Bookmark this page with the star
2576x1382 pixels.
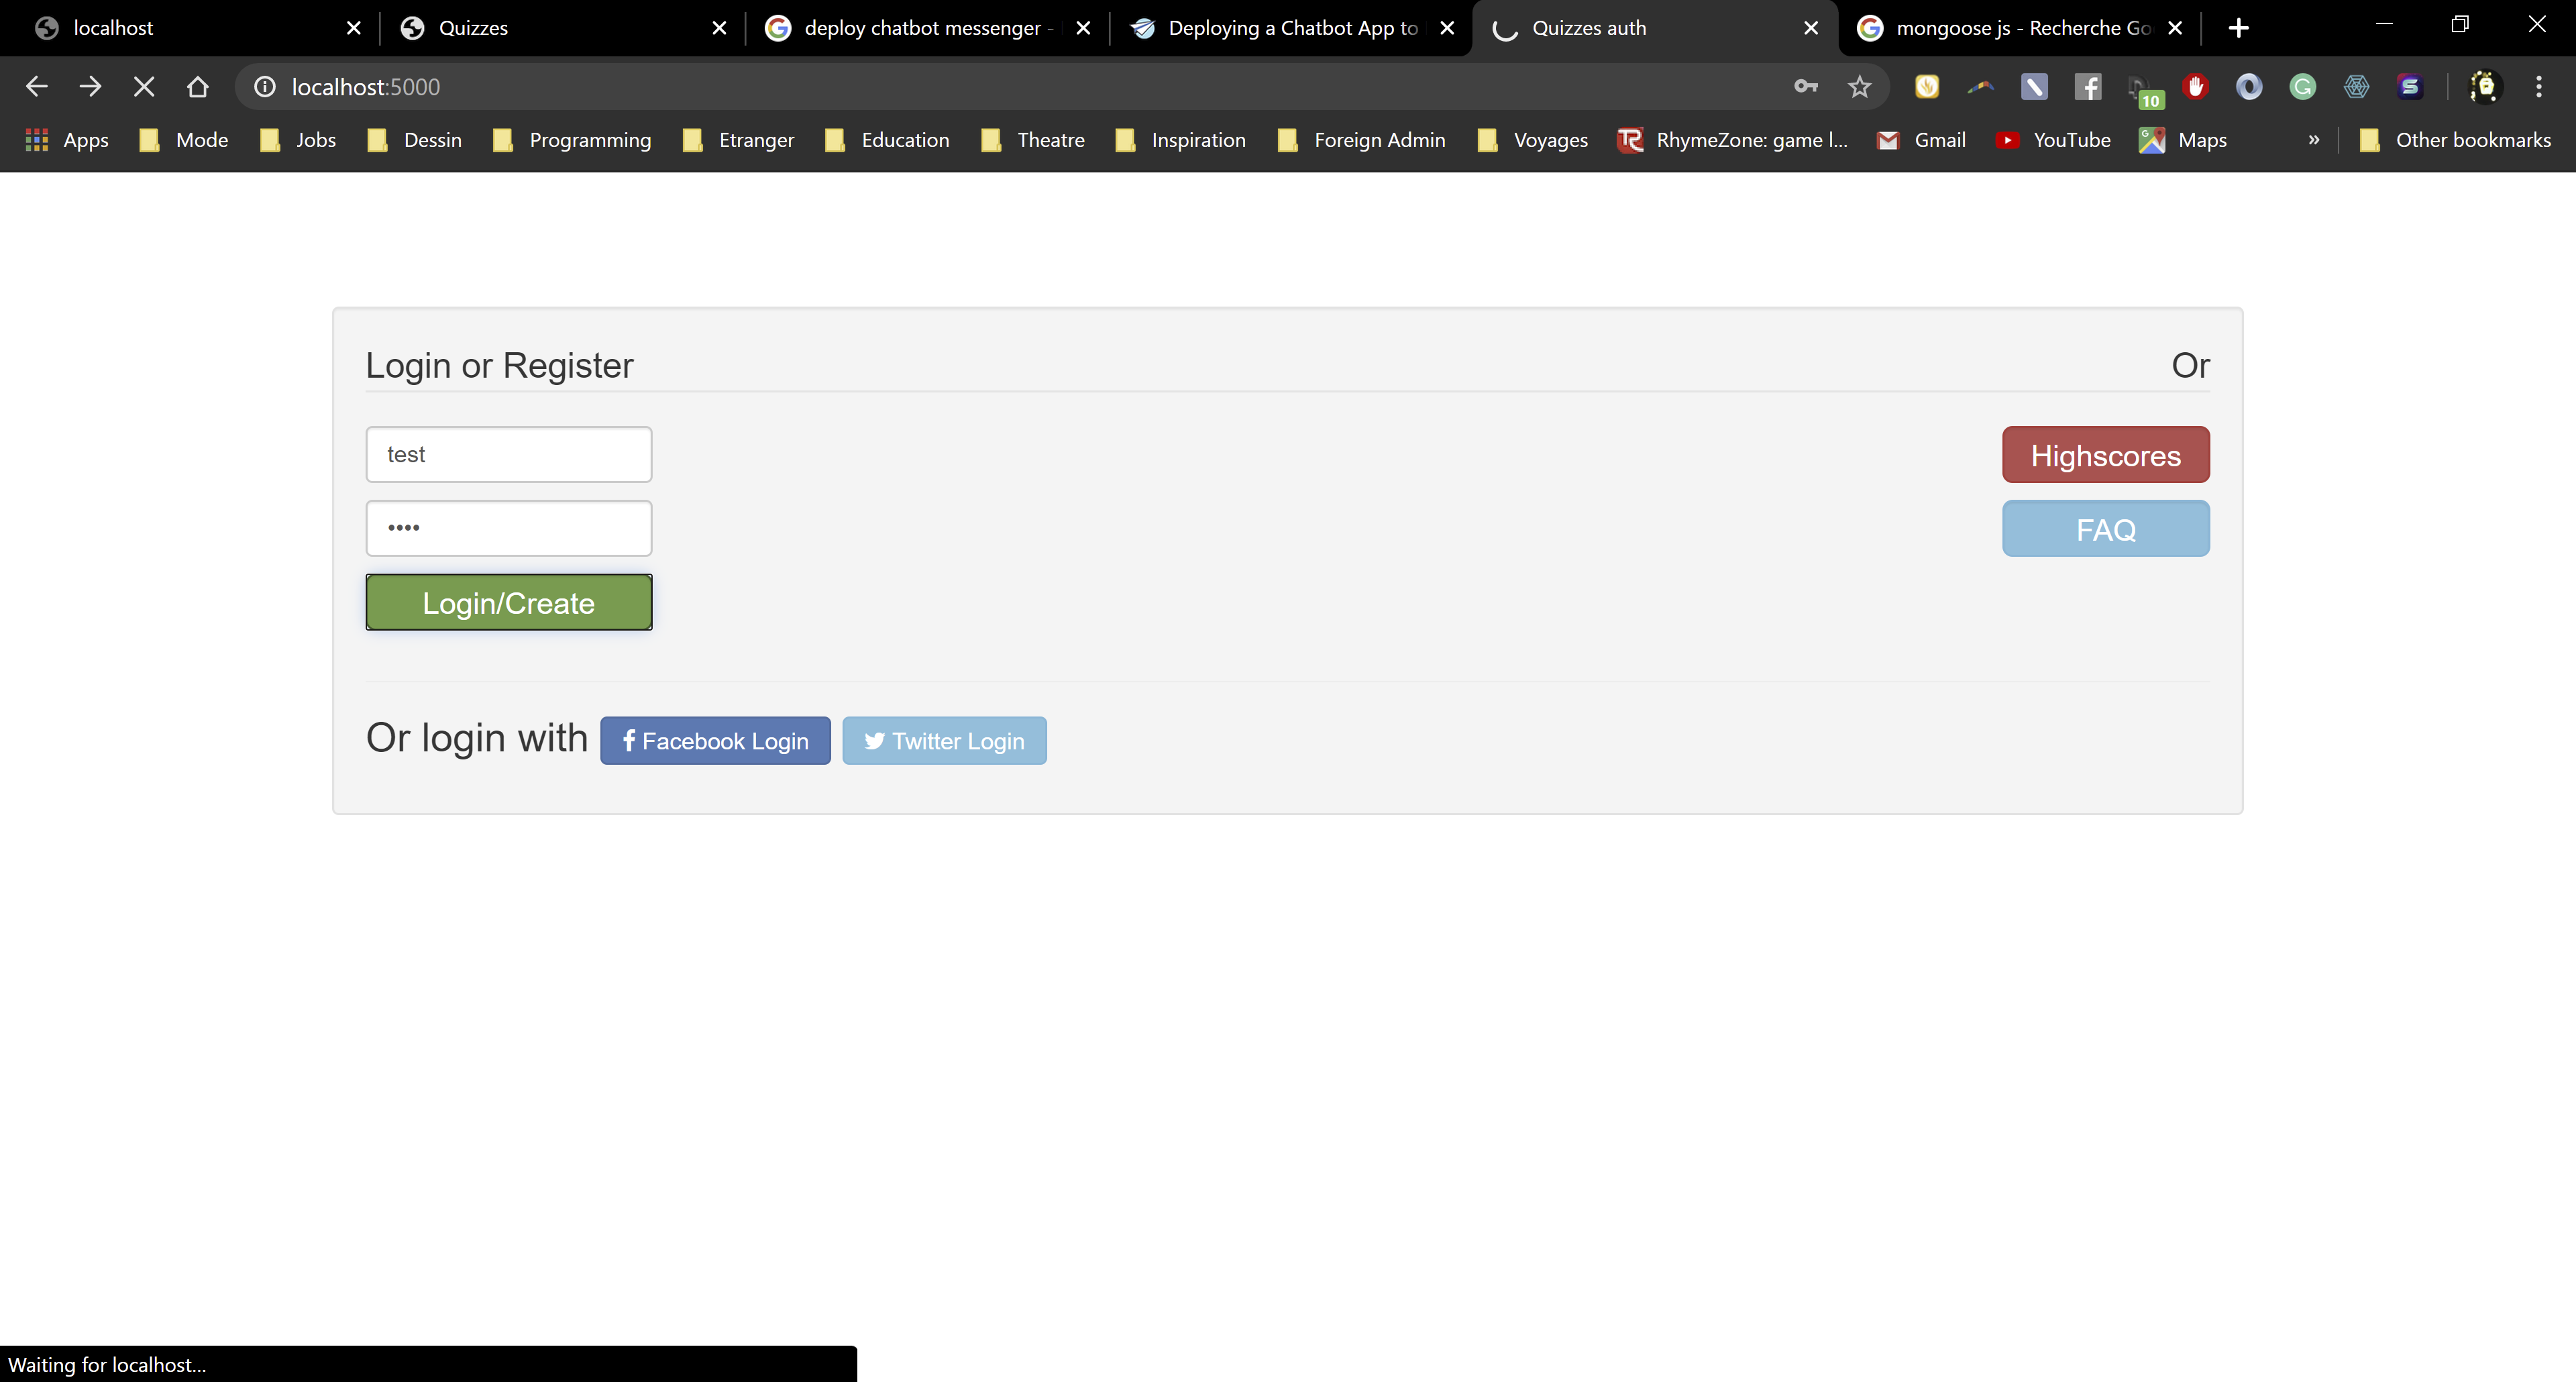tap(1859, 87)
